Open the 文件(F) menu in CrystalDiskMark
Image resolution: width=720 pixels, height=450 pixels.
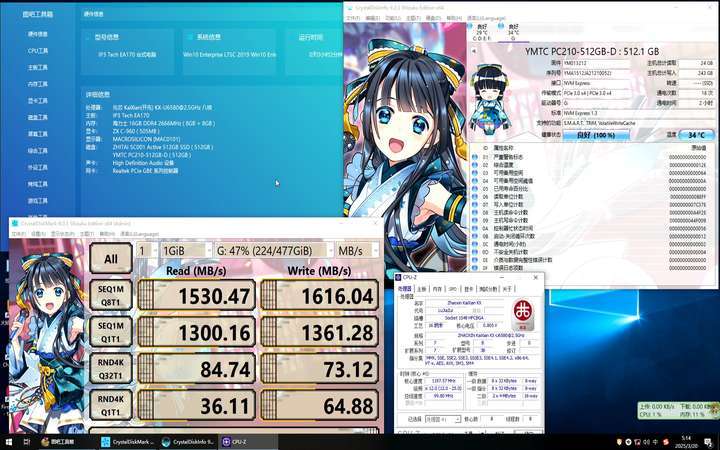pyautogui.click(x=19, y=234)
